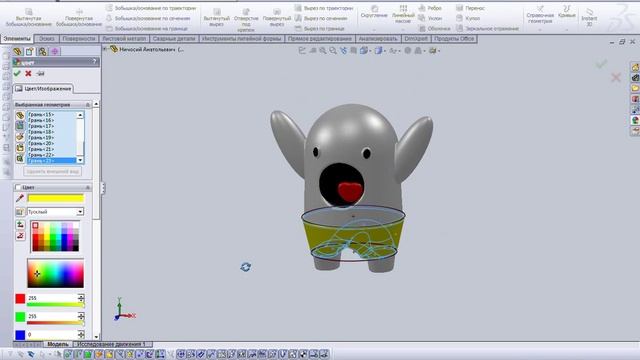
Task: Open the Appearances color-wheel icon in right task pane
Action: pyautogui.click(x=635, y=120)
